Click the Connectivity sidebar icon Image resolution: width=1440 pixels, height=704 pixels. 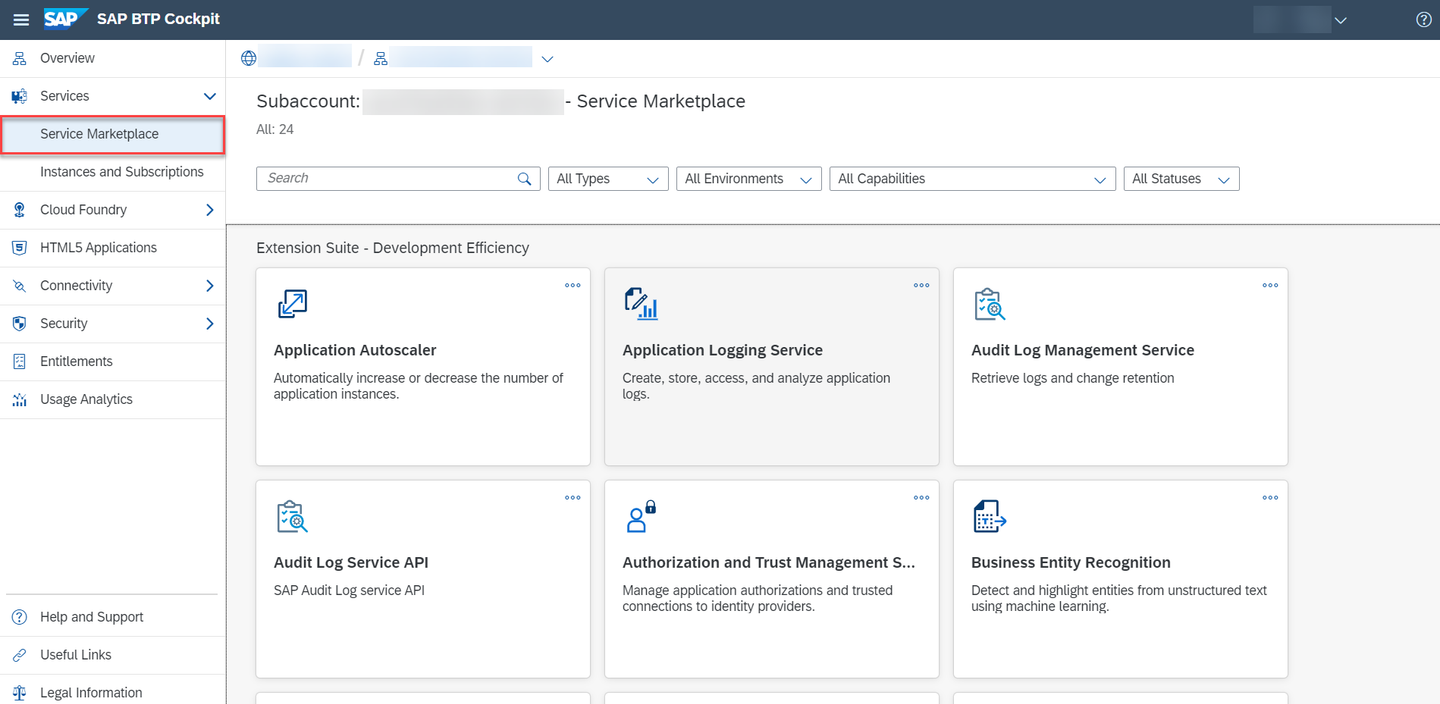point(19,286)
